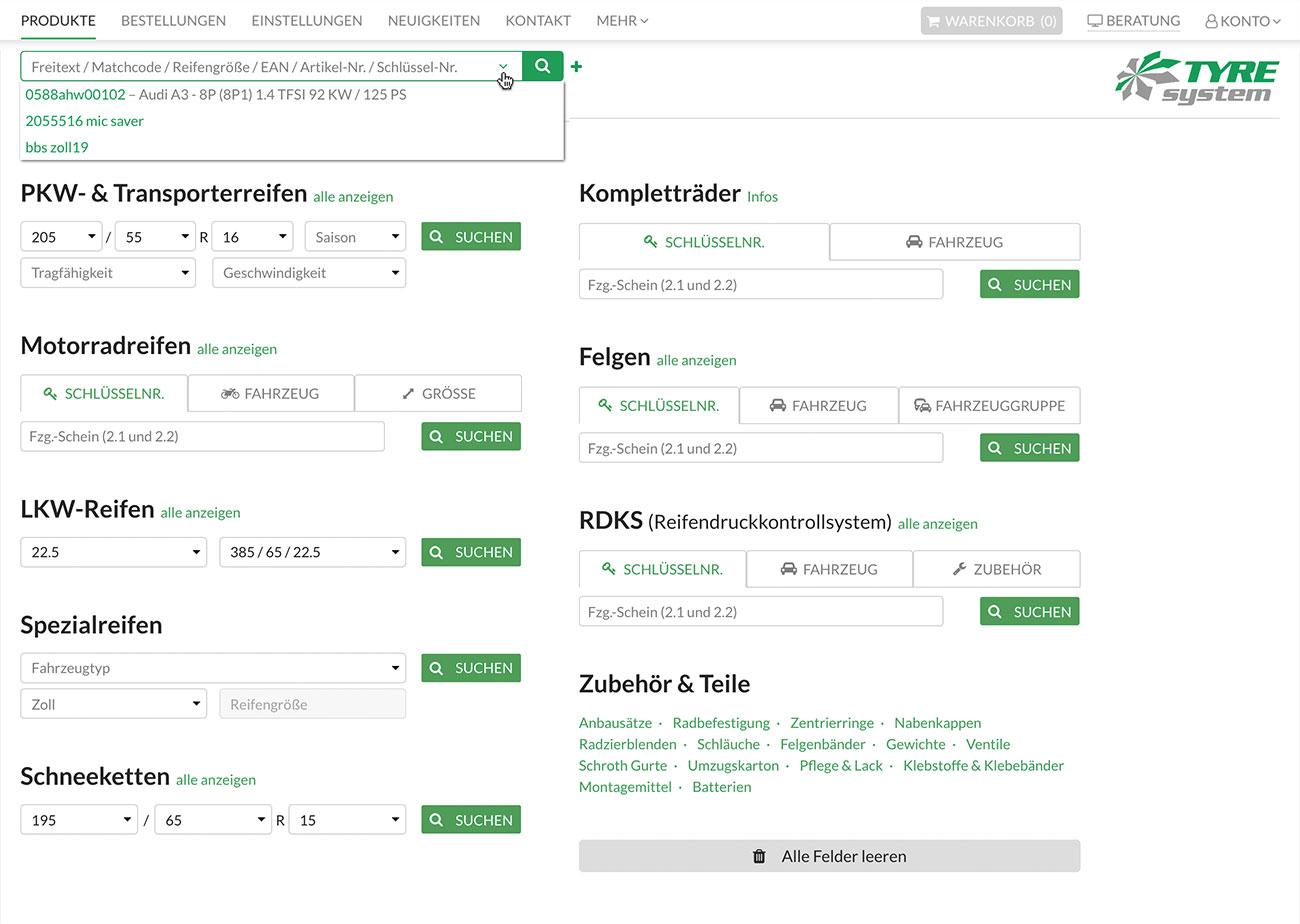Click the green search magnifier in the search bar

pyautogui.click(x=542, y=65)
